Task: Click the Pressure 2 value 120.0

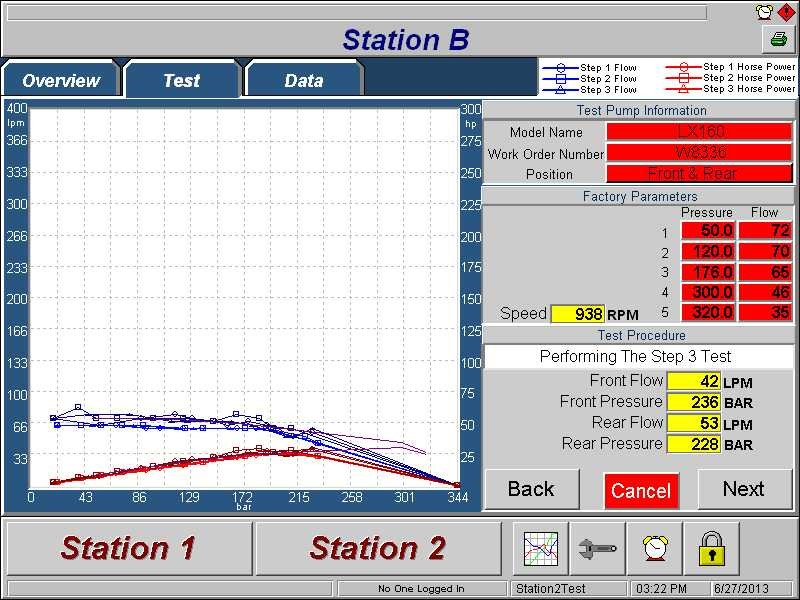Action: coord(708,251)
